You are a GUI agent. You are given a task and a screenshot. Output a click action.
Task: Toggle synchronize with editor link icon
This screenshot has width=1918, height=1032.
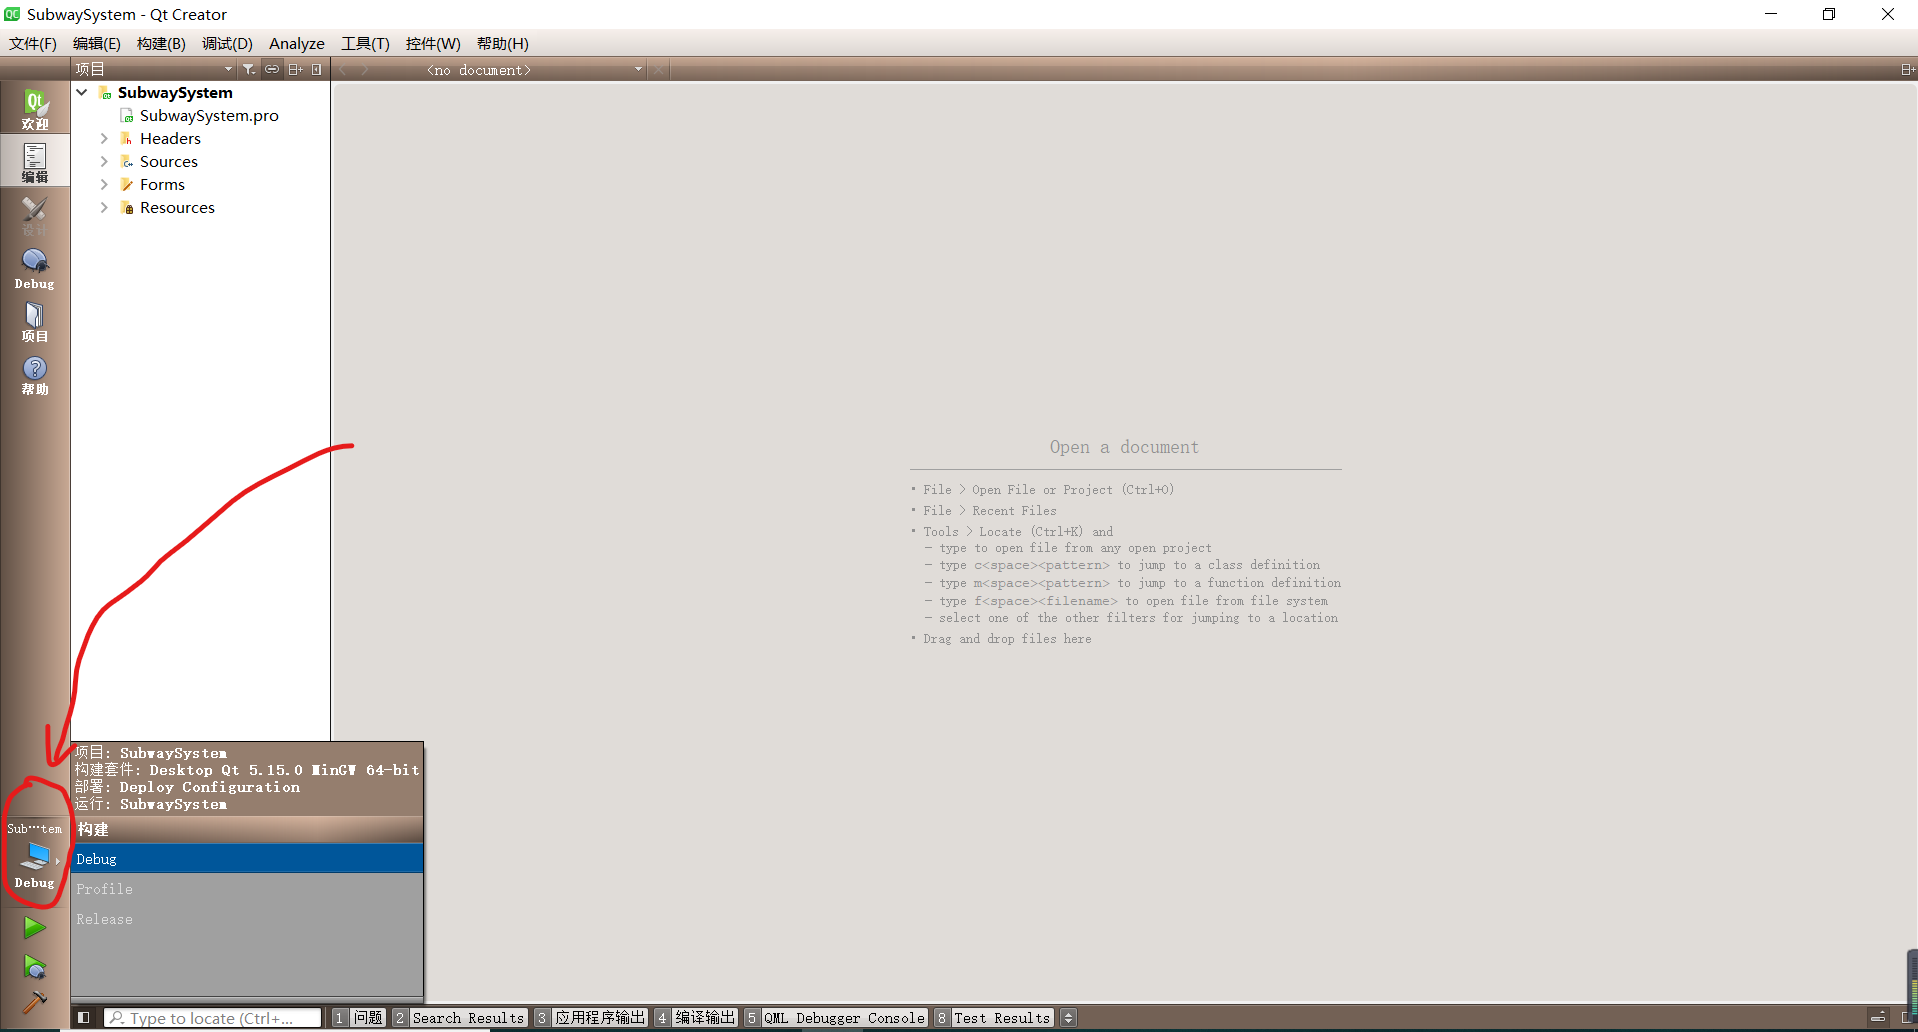[x=272, y=69]
